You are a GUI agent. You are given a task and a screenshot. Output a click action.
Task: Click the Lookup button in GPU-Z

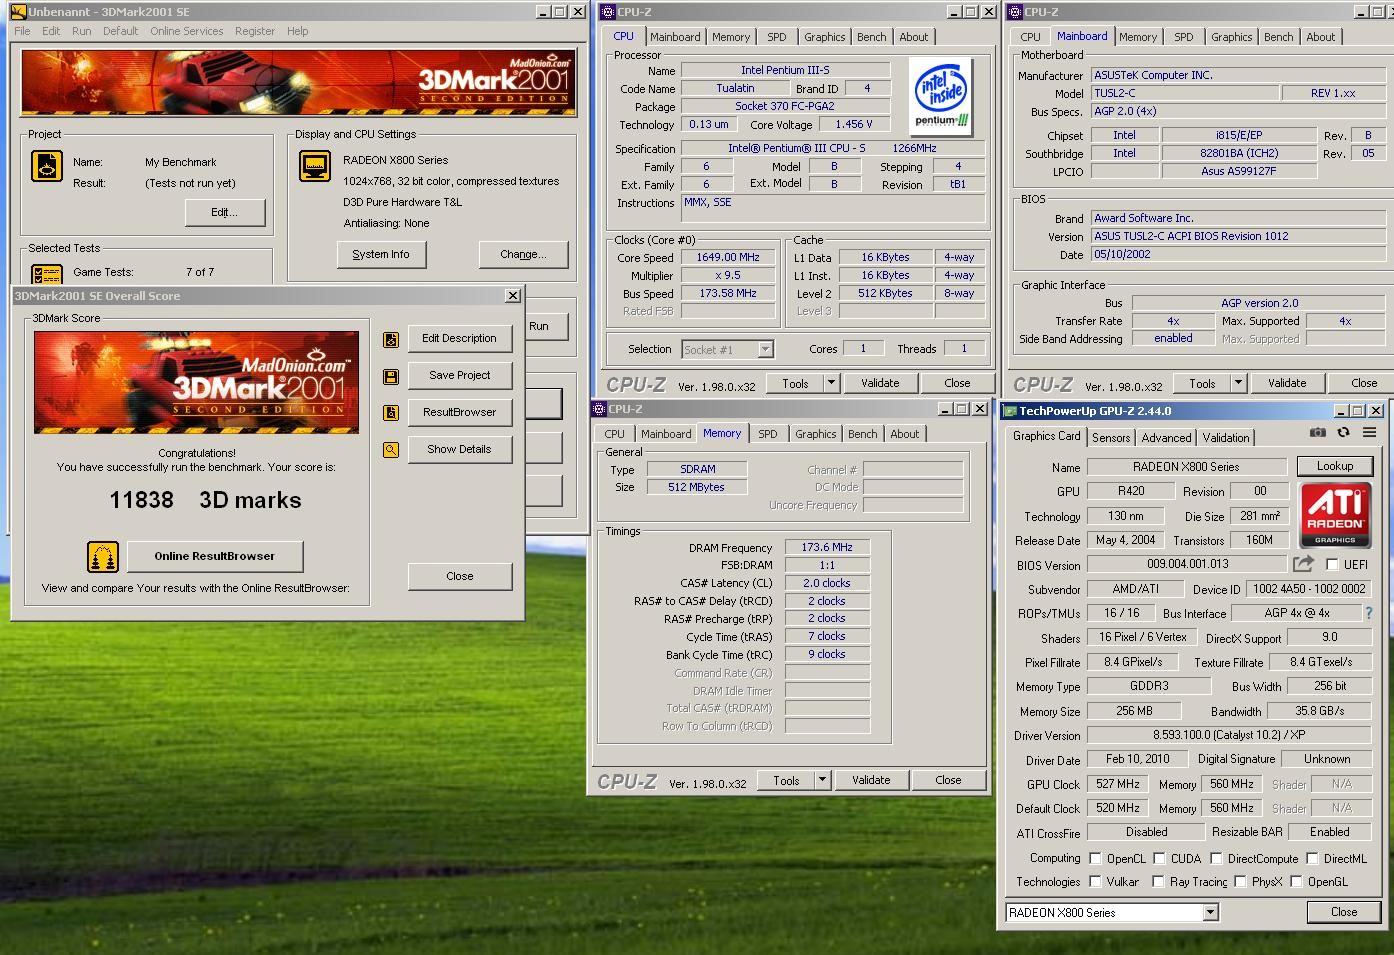pos(1334,466)
